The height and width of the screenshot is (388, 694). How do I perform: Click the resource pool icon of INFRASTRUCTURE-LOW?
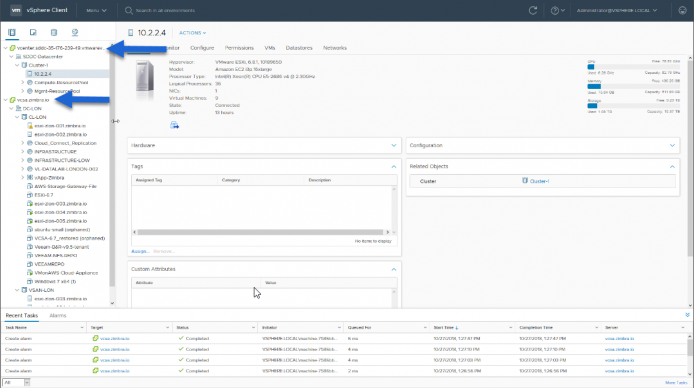[30, 160]
